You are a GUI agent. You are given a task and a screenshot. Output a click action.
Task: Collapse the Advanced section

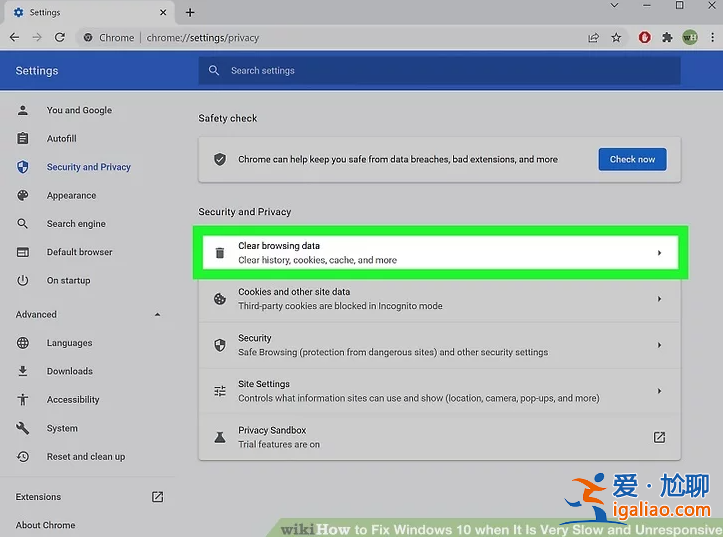[157, 314]
